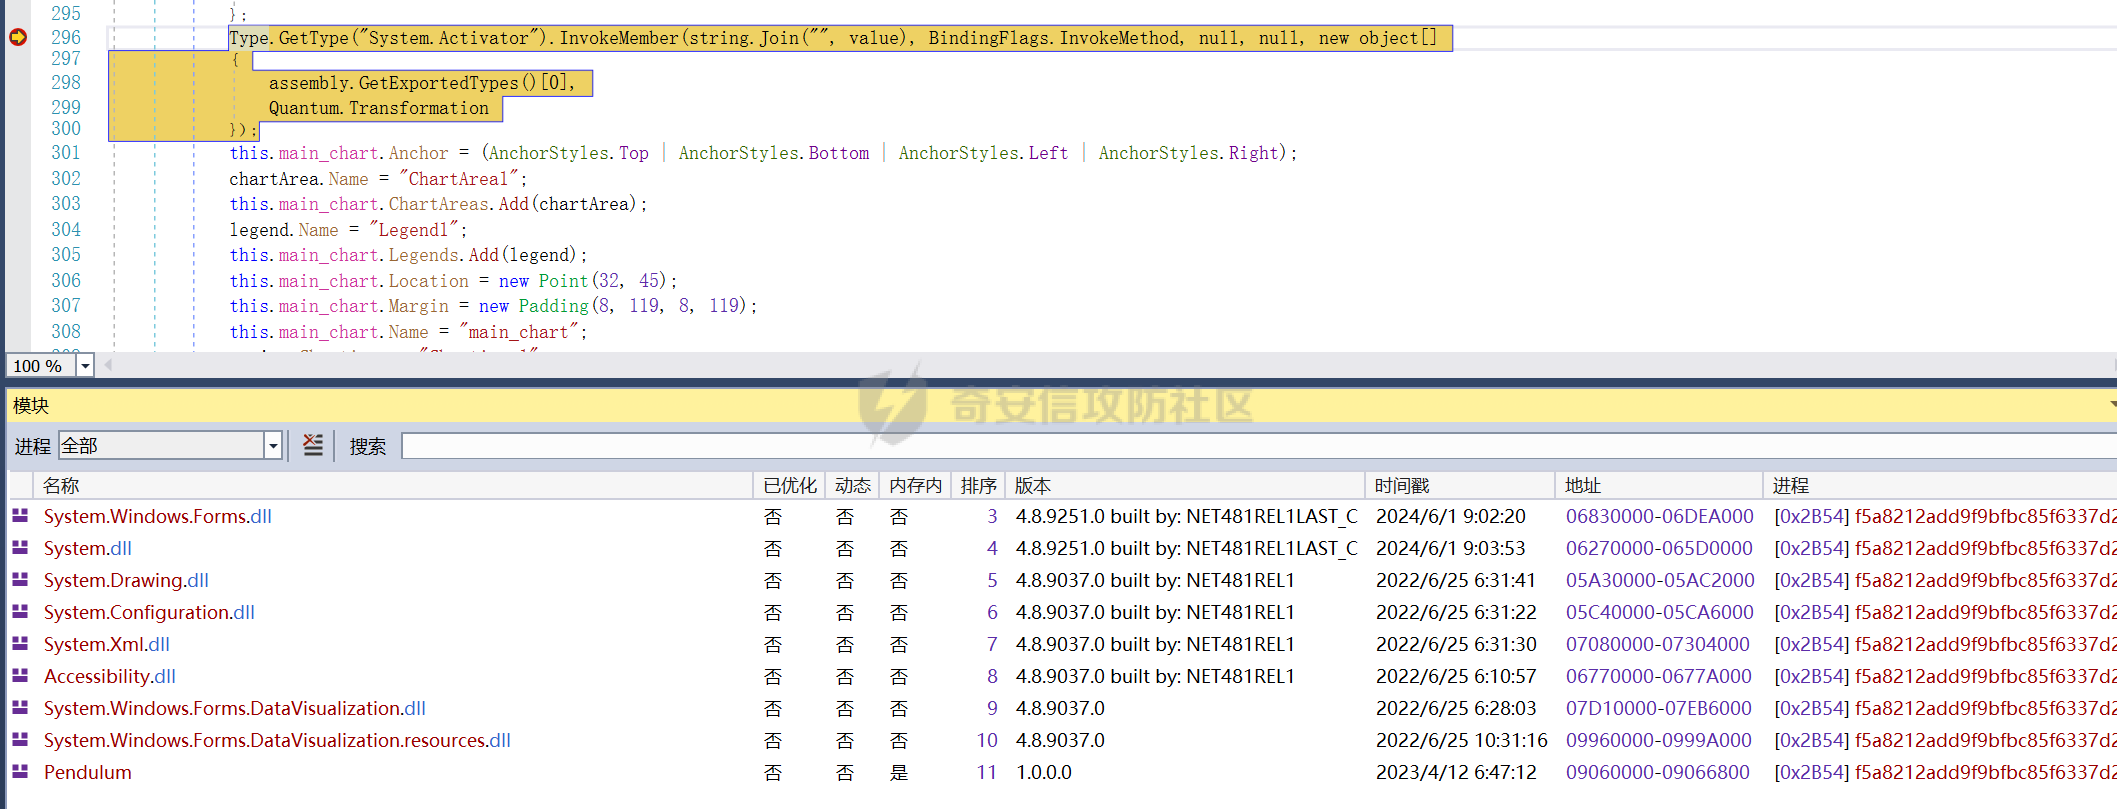The height and width of the screenshot is (809, 2117).
Task: Select the Pendulum module icon
Action: click(20, 772)
